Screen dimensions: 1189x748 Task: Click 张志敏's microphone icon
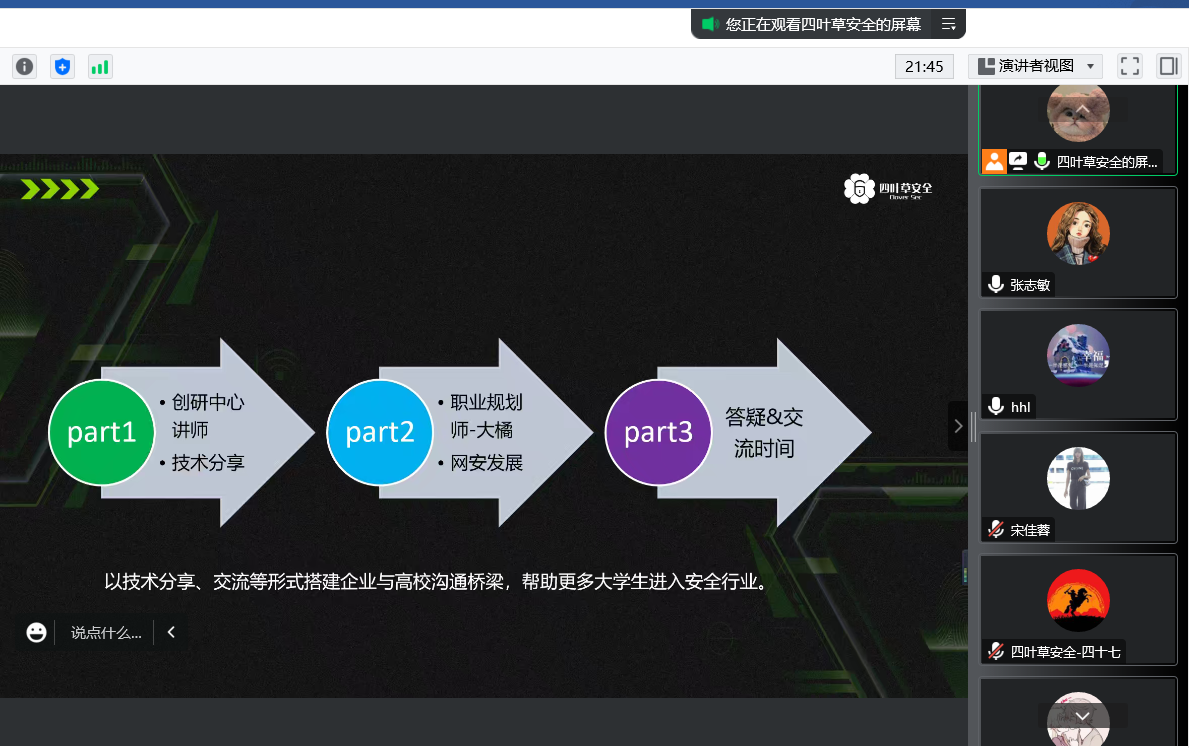coord(995,285)
